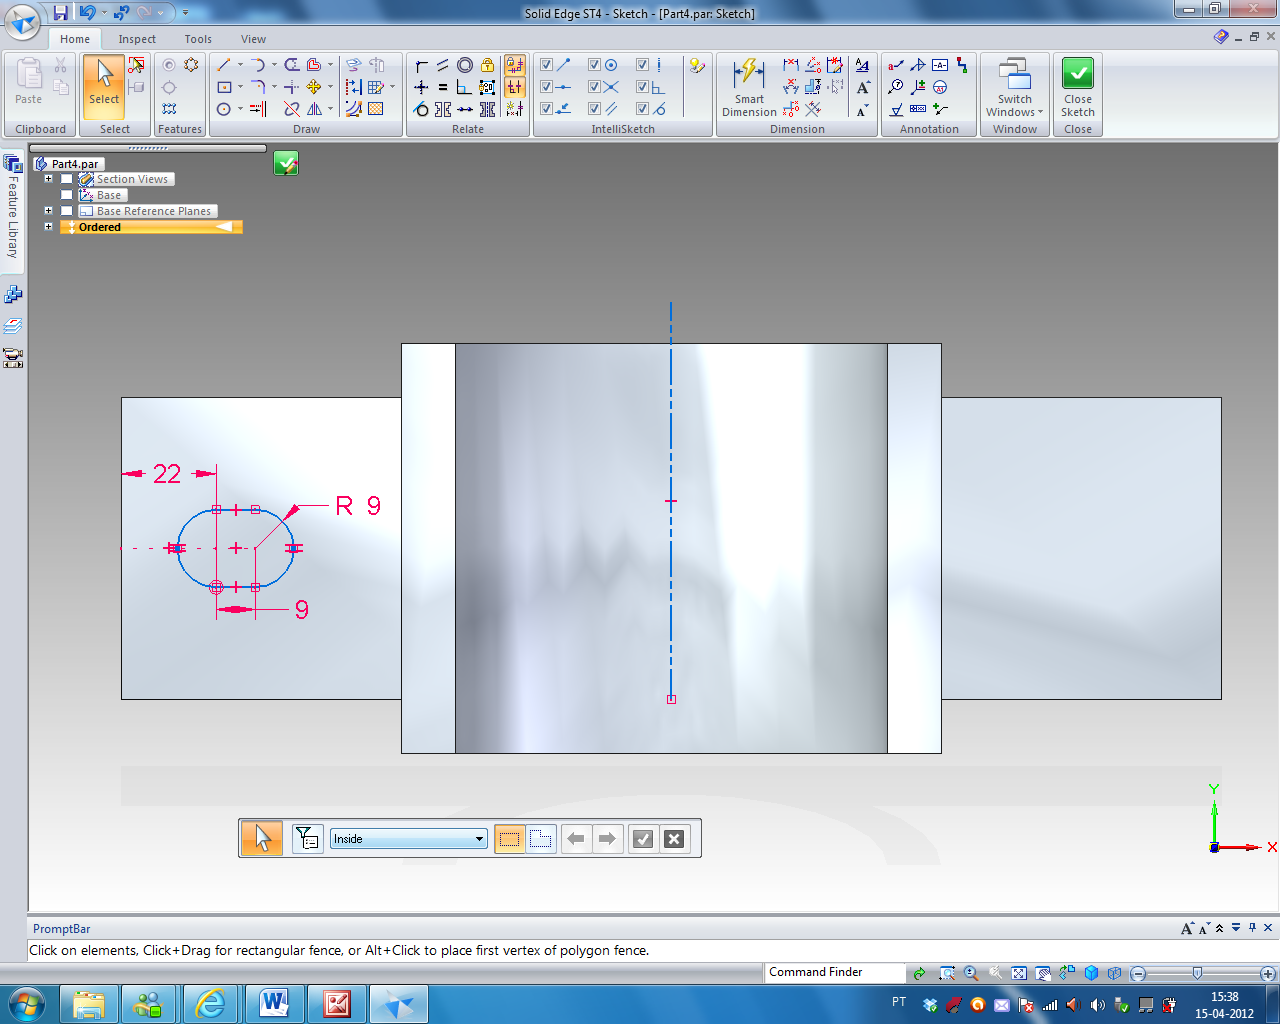This screenshot has height=1024, width=1280.
Task: Toggle the Base checkbox in the tree
Action: (x=67, y=195)
